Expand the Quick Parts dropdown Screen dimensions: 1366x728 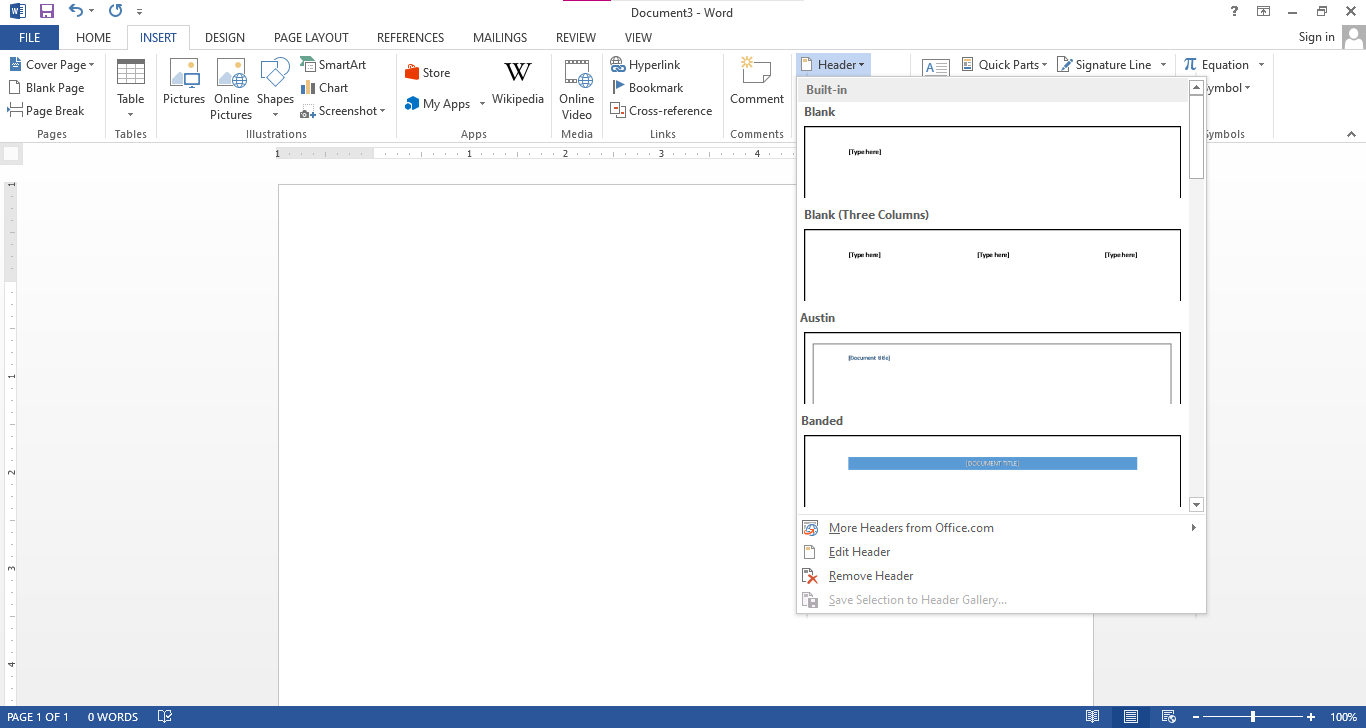click(x=1004, y=63)
